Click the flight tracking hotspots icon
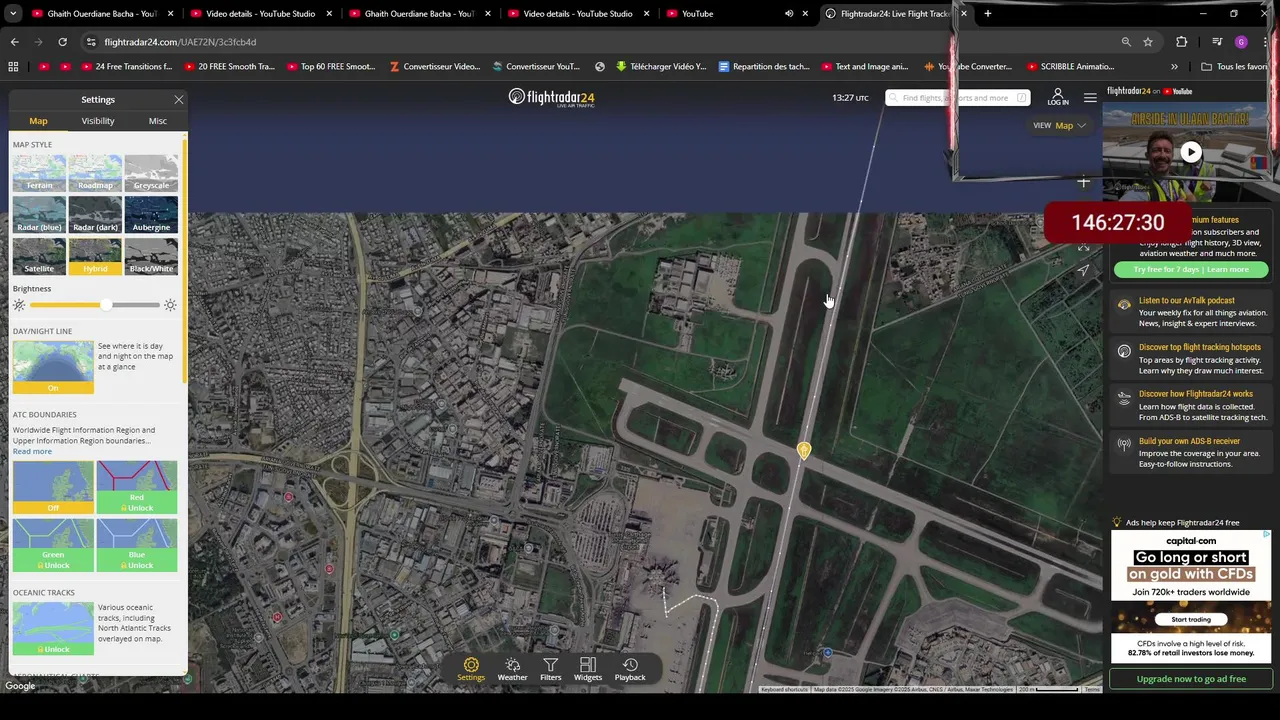Screen dimensions: 1280x720 click(x=1124, y=351)
